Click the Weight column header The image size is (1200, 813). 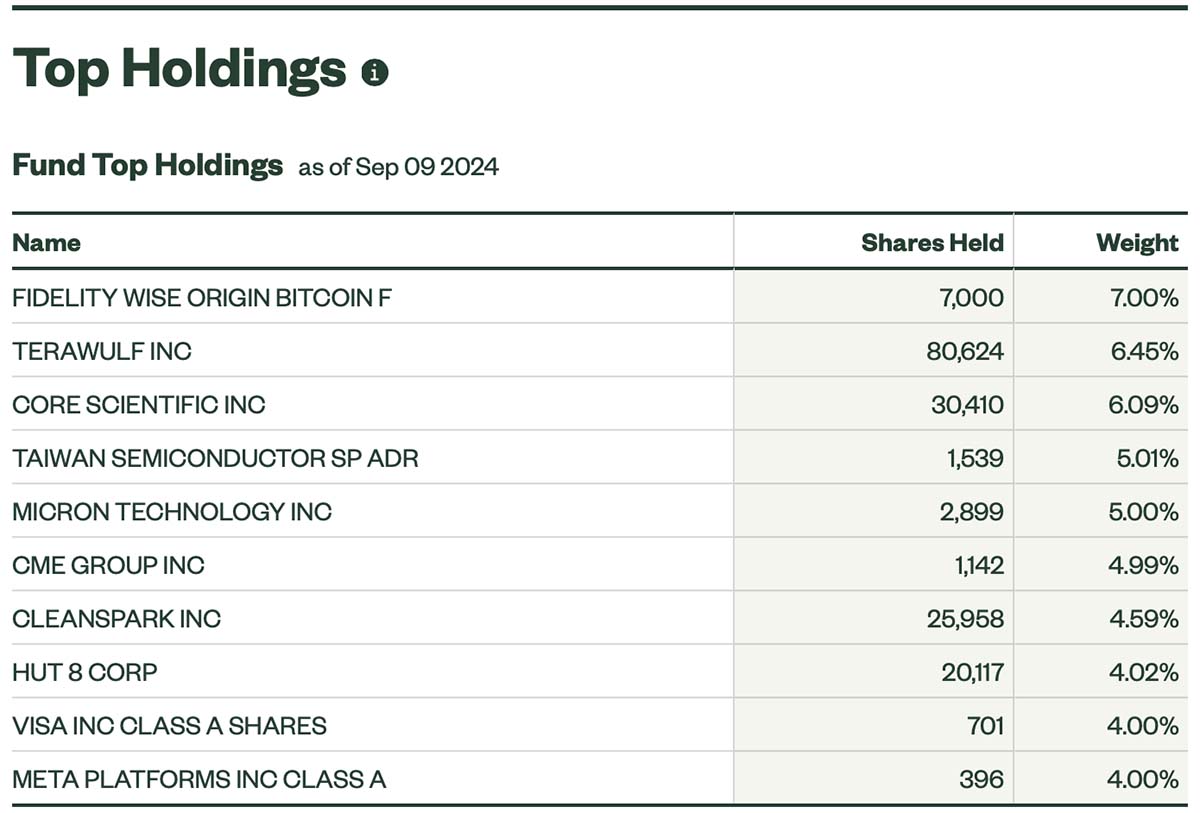1137,243
